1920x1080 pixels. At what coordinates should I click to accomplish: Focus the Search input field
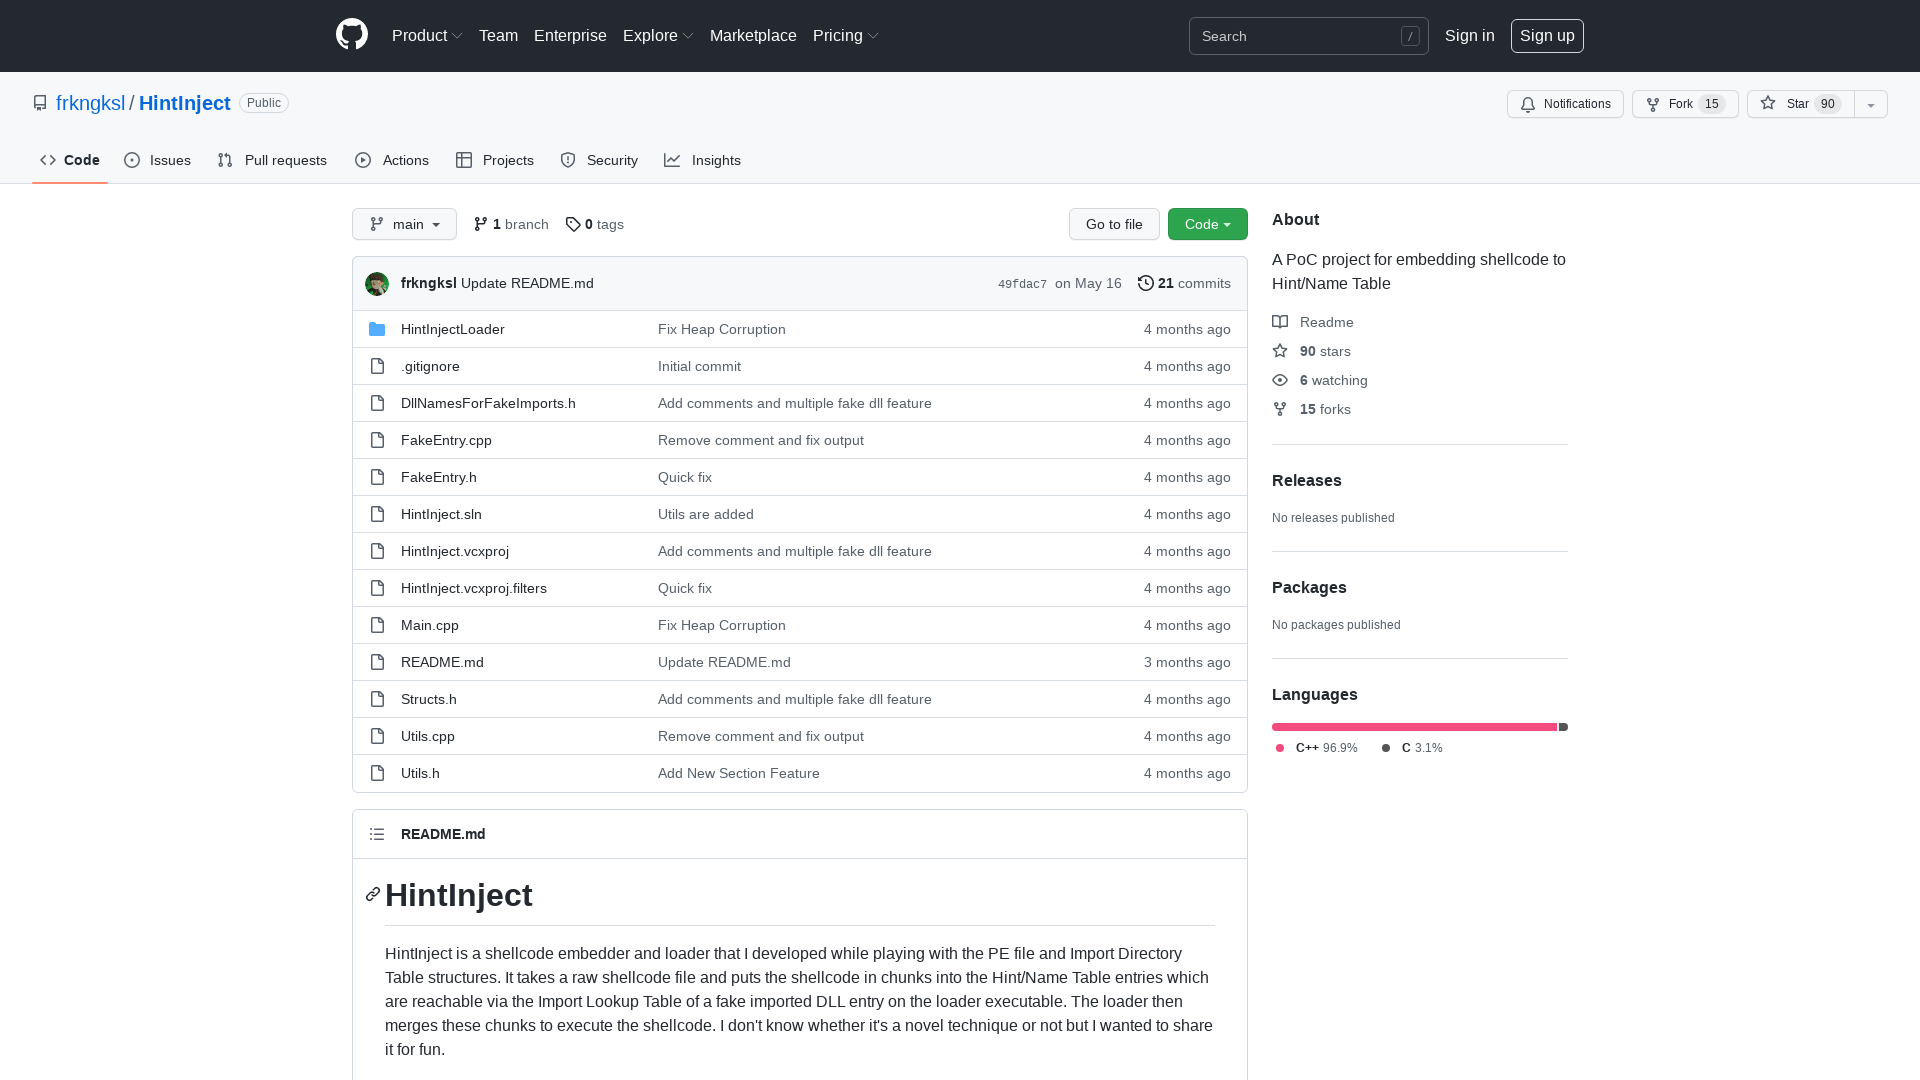point(1308,36)
